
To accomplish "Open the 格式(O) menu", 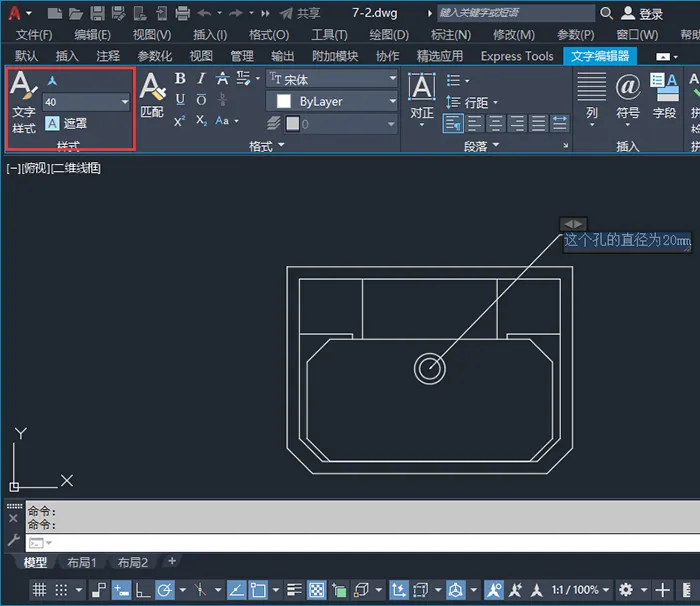I will (269, 35).
